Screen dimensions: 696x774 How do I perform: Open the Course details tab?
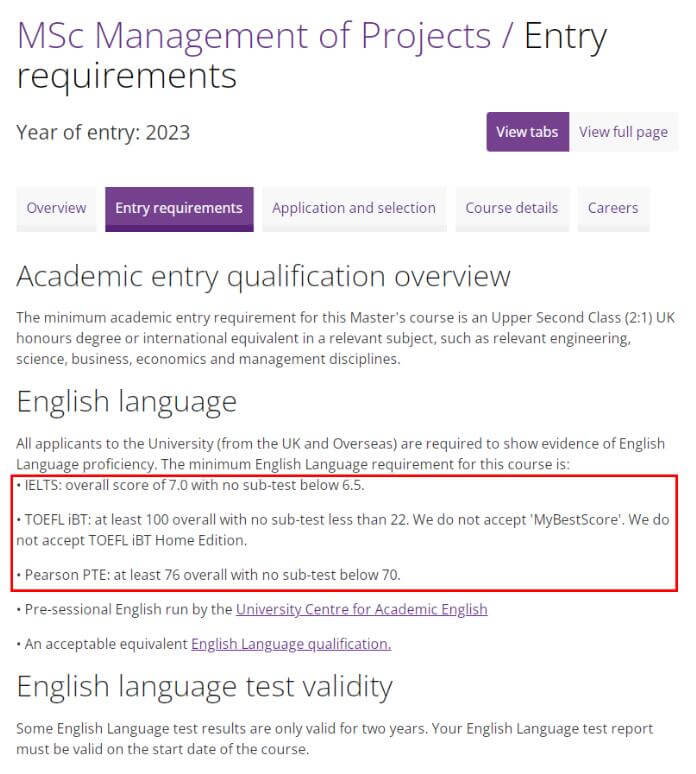click(x=512, y=208)
